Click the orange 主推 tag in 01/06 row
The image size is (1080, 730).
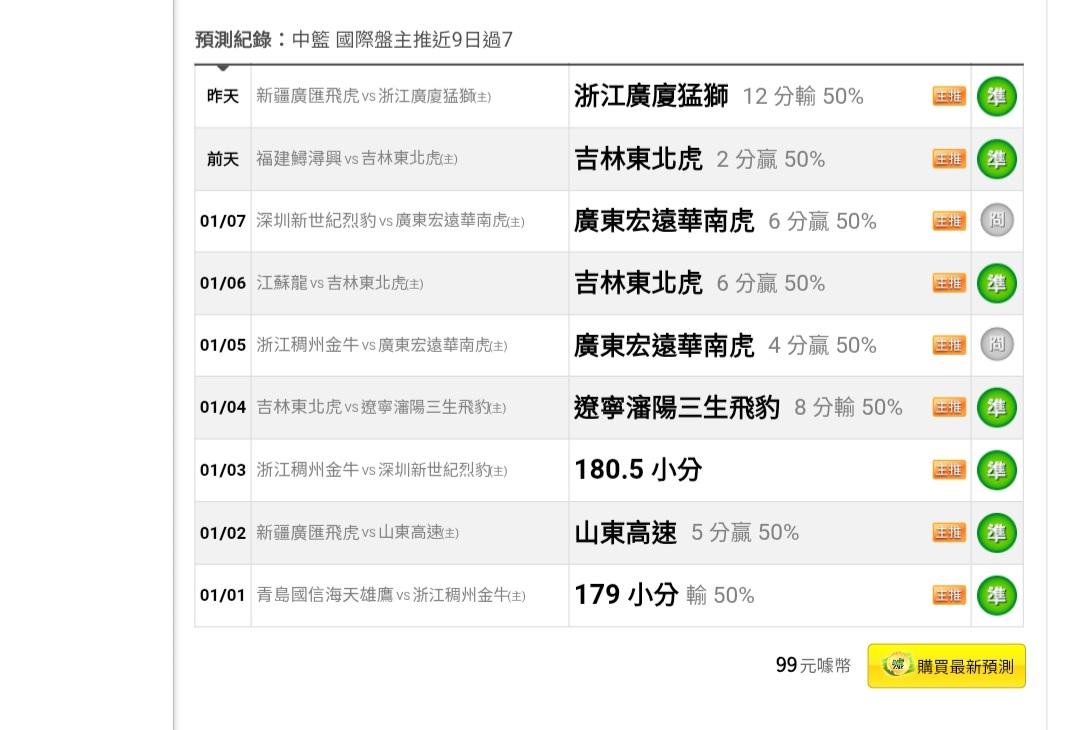[x=949, y=284]
